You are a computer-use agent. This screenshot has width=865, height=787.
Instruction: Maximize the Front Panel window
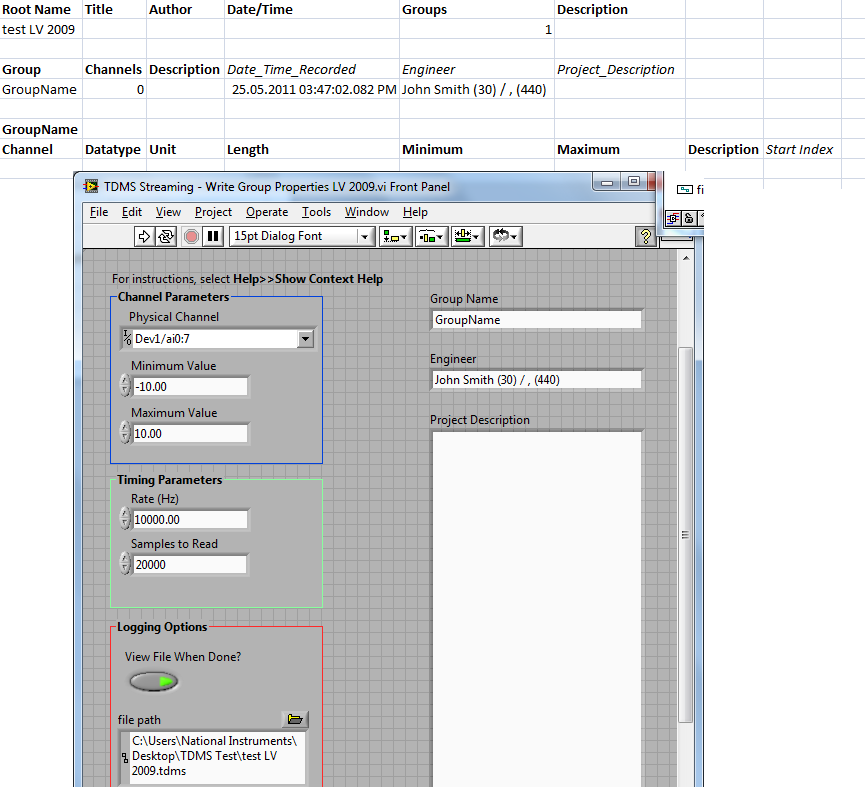pos(634,182)
